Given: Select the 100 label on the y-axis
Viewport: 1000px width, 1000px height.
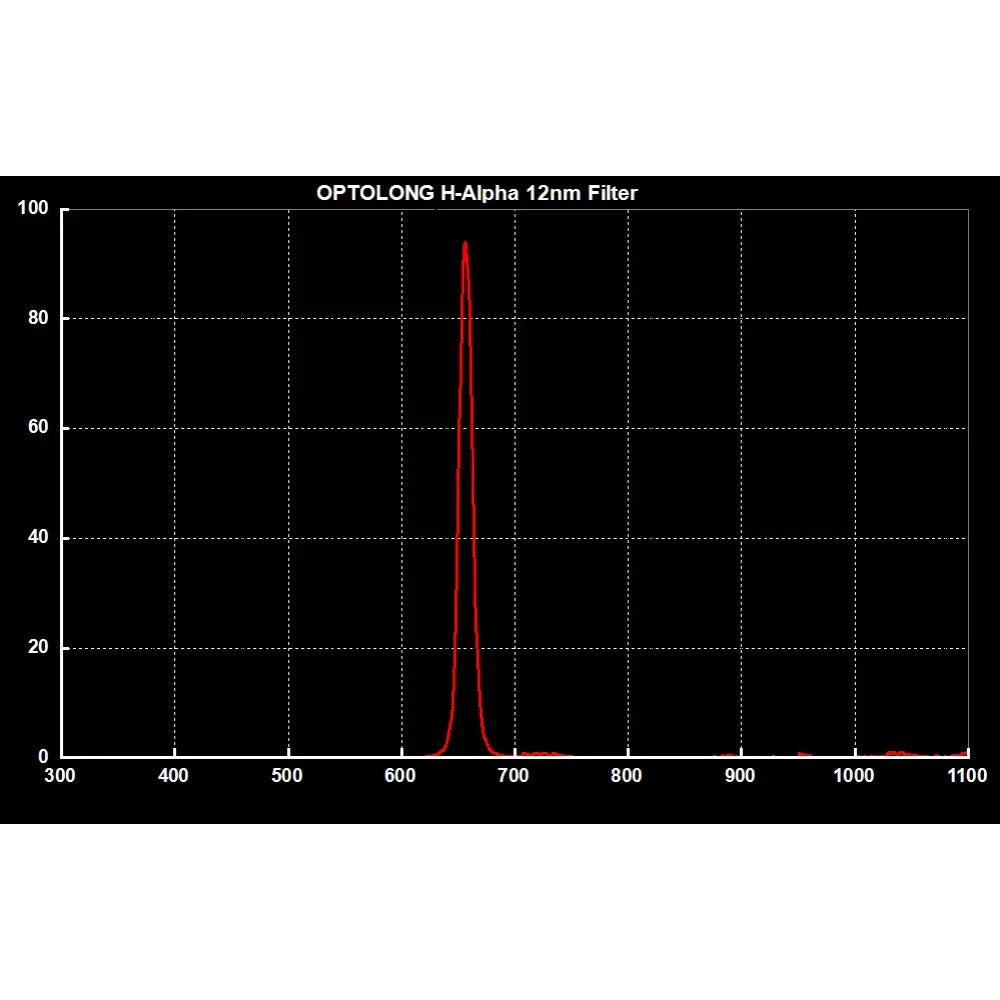Looking at the screenshot, I should pyautogui.click(x=31, y=208).
